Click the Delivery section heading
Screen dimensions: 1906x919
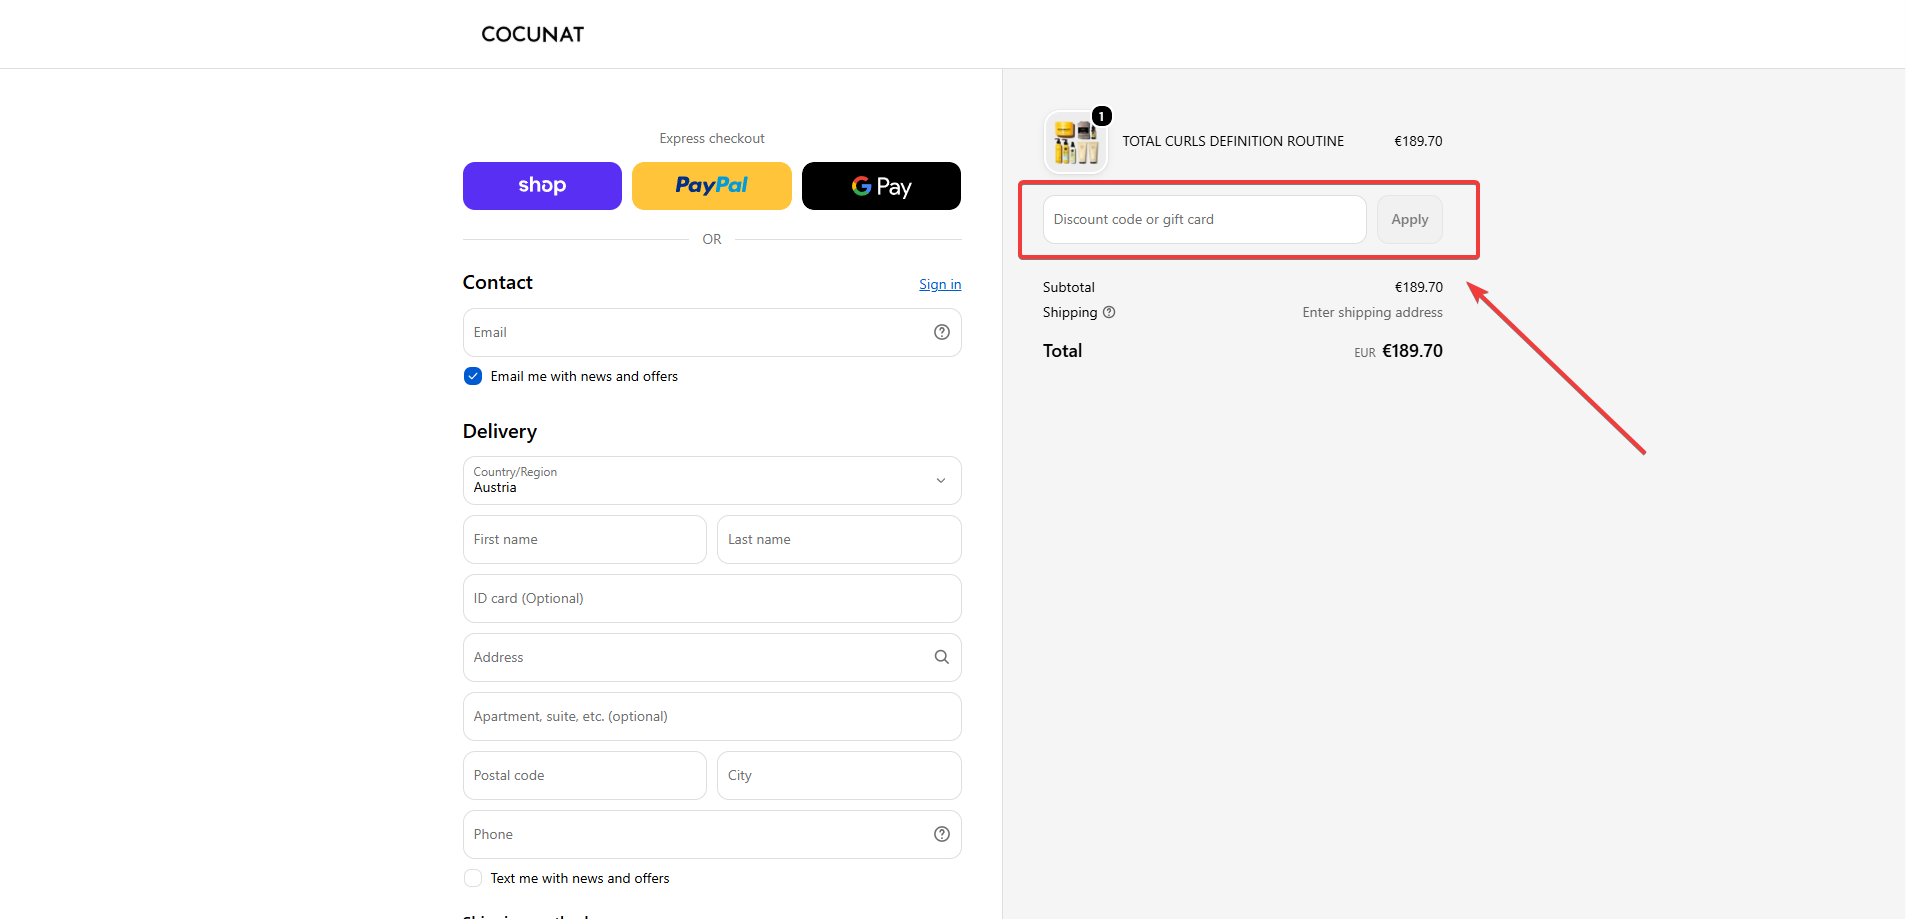point(500,431)
